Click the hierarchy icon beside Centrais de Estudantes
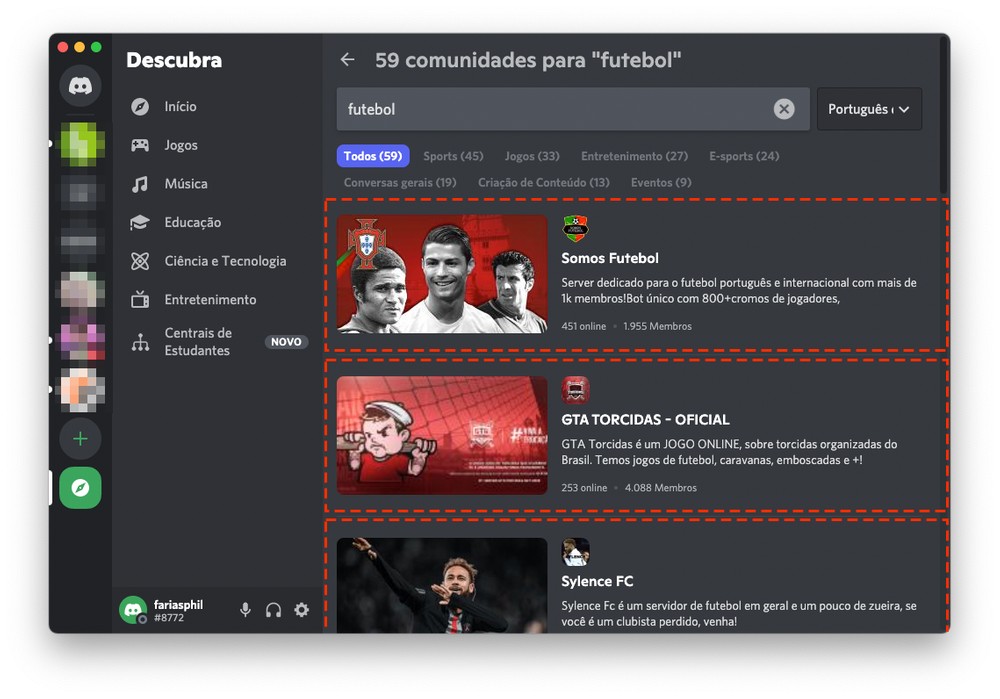This screenshot has width=1000, height=699. [x=140, y=342]
